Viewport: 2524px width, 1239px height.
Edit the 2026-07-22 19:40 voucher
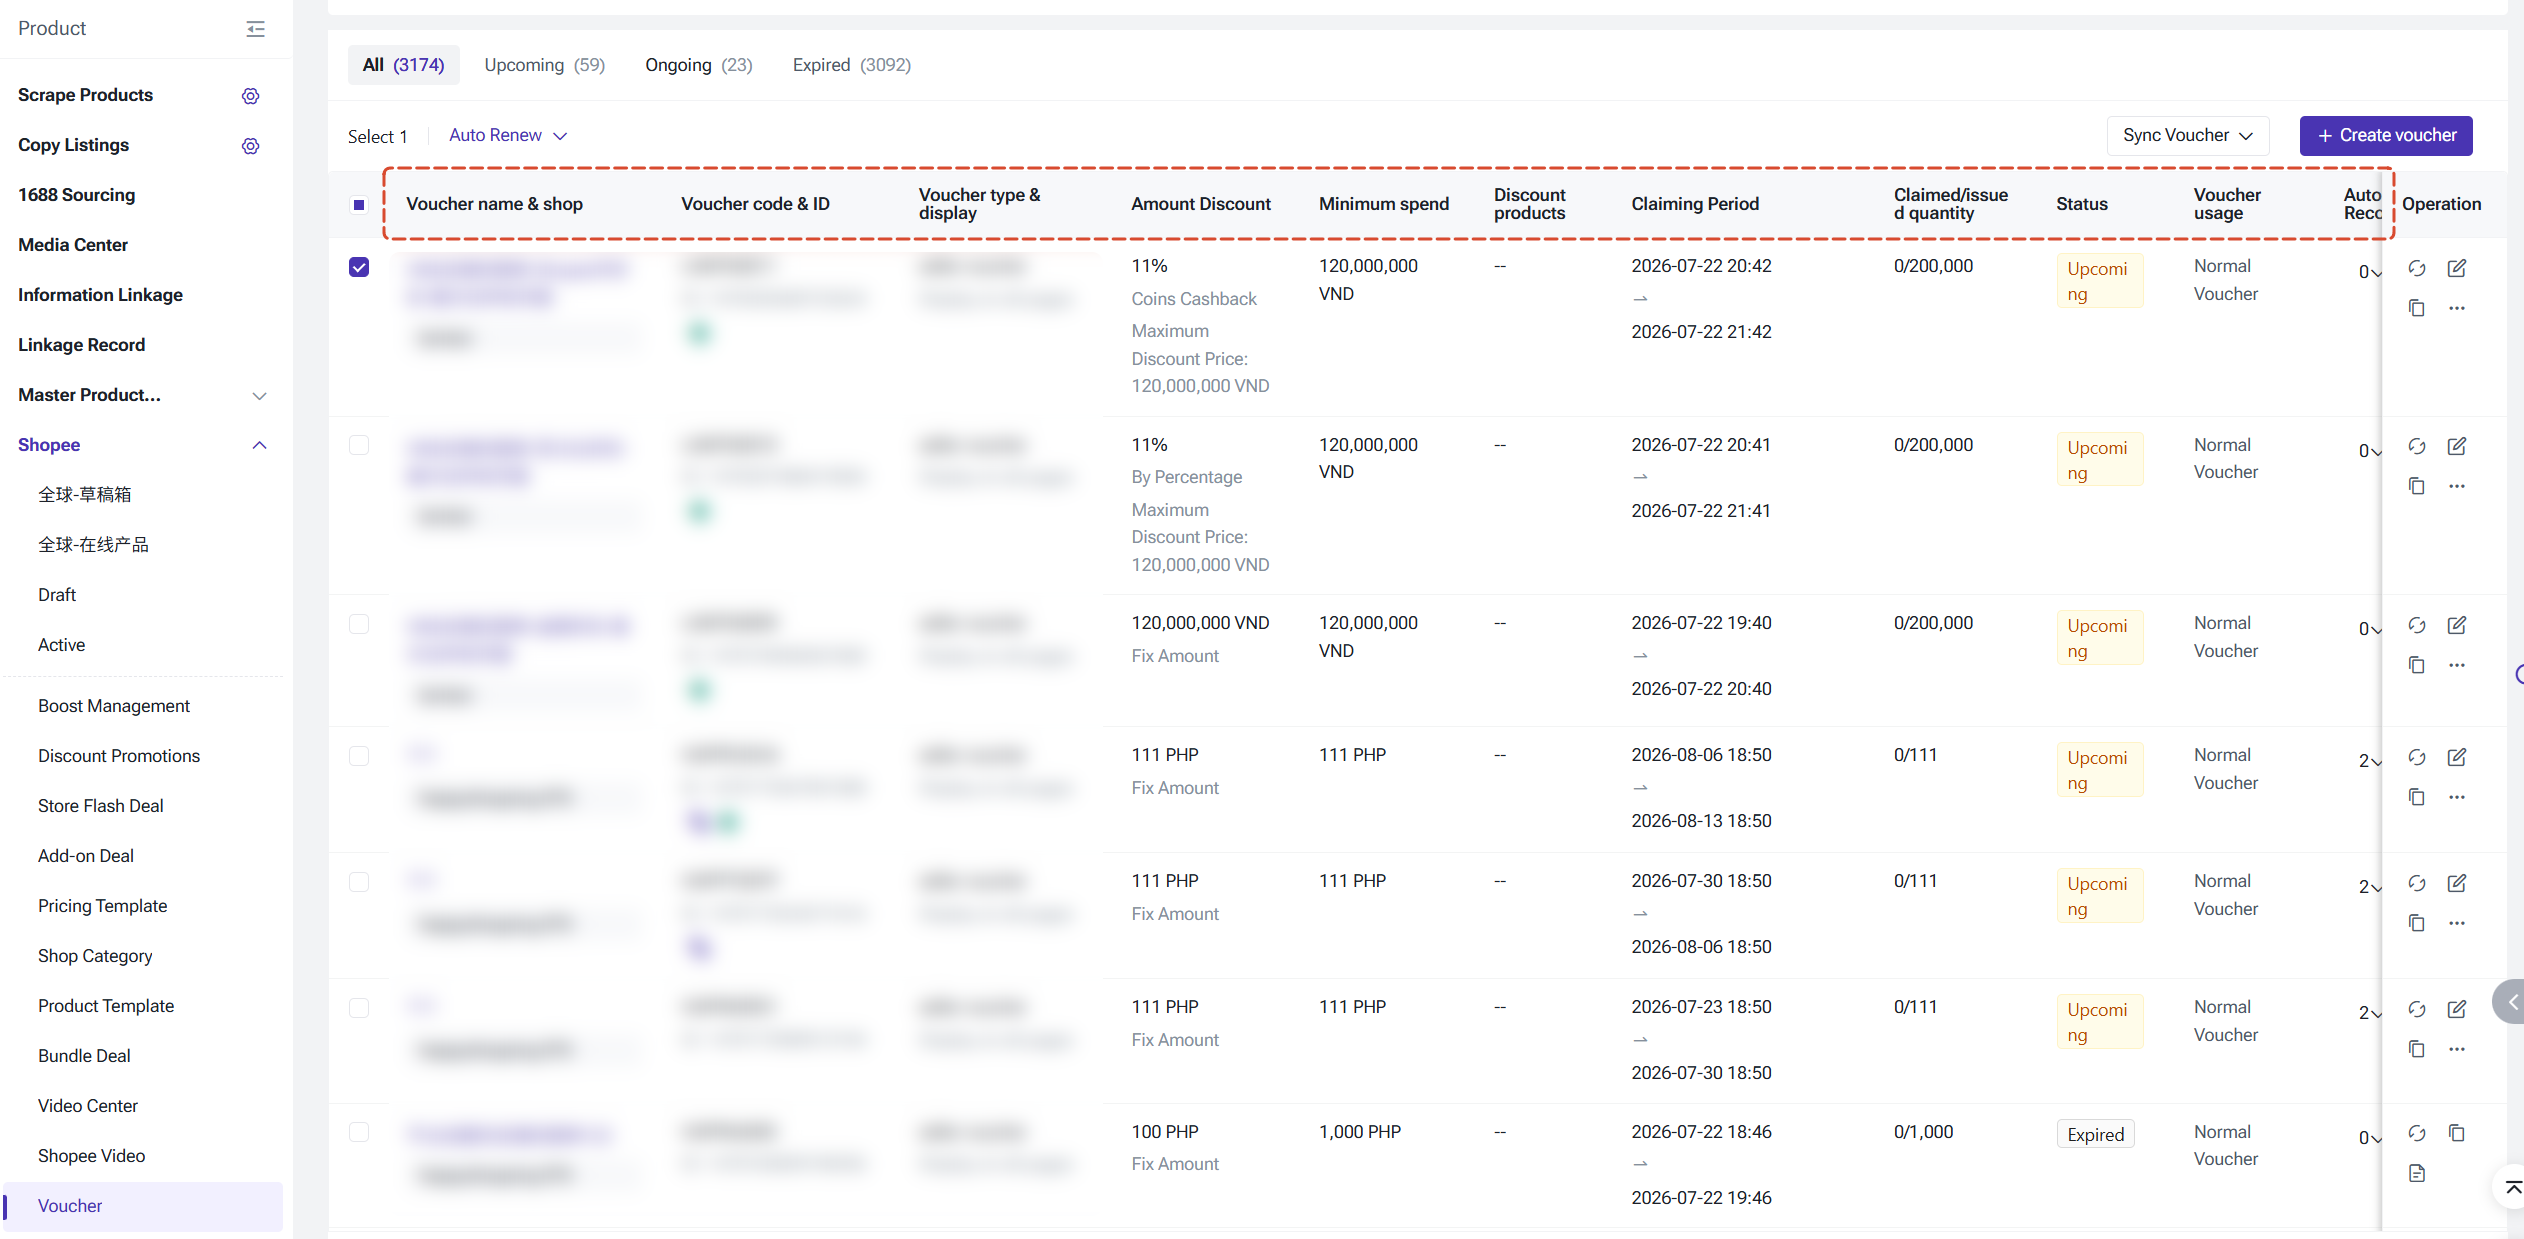(2457, 625)
